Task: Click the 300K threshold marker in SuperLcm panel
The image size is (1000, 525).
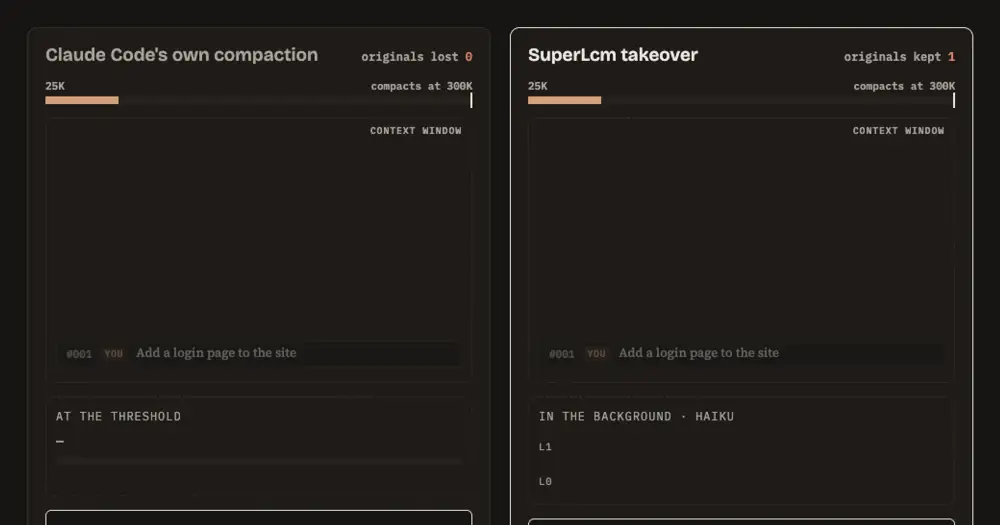Action: [x=954, y=100]
